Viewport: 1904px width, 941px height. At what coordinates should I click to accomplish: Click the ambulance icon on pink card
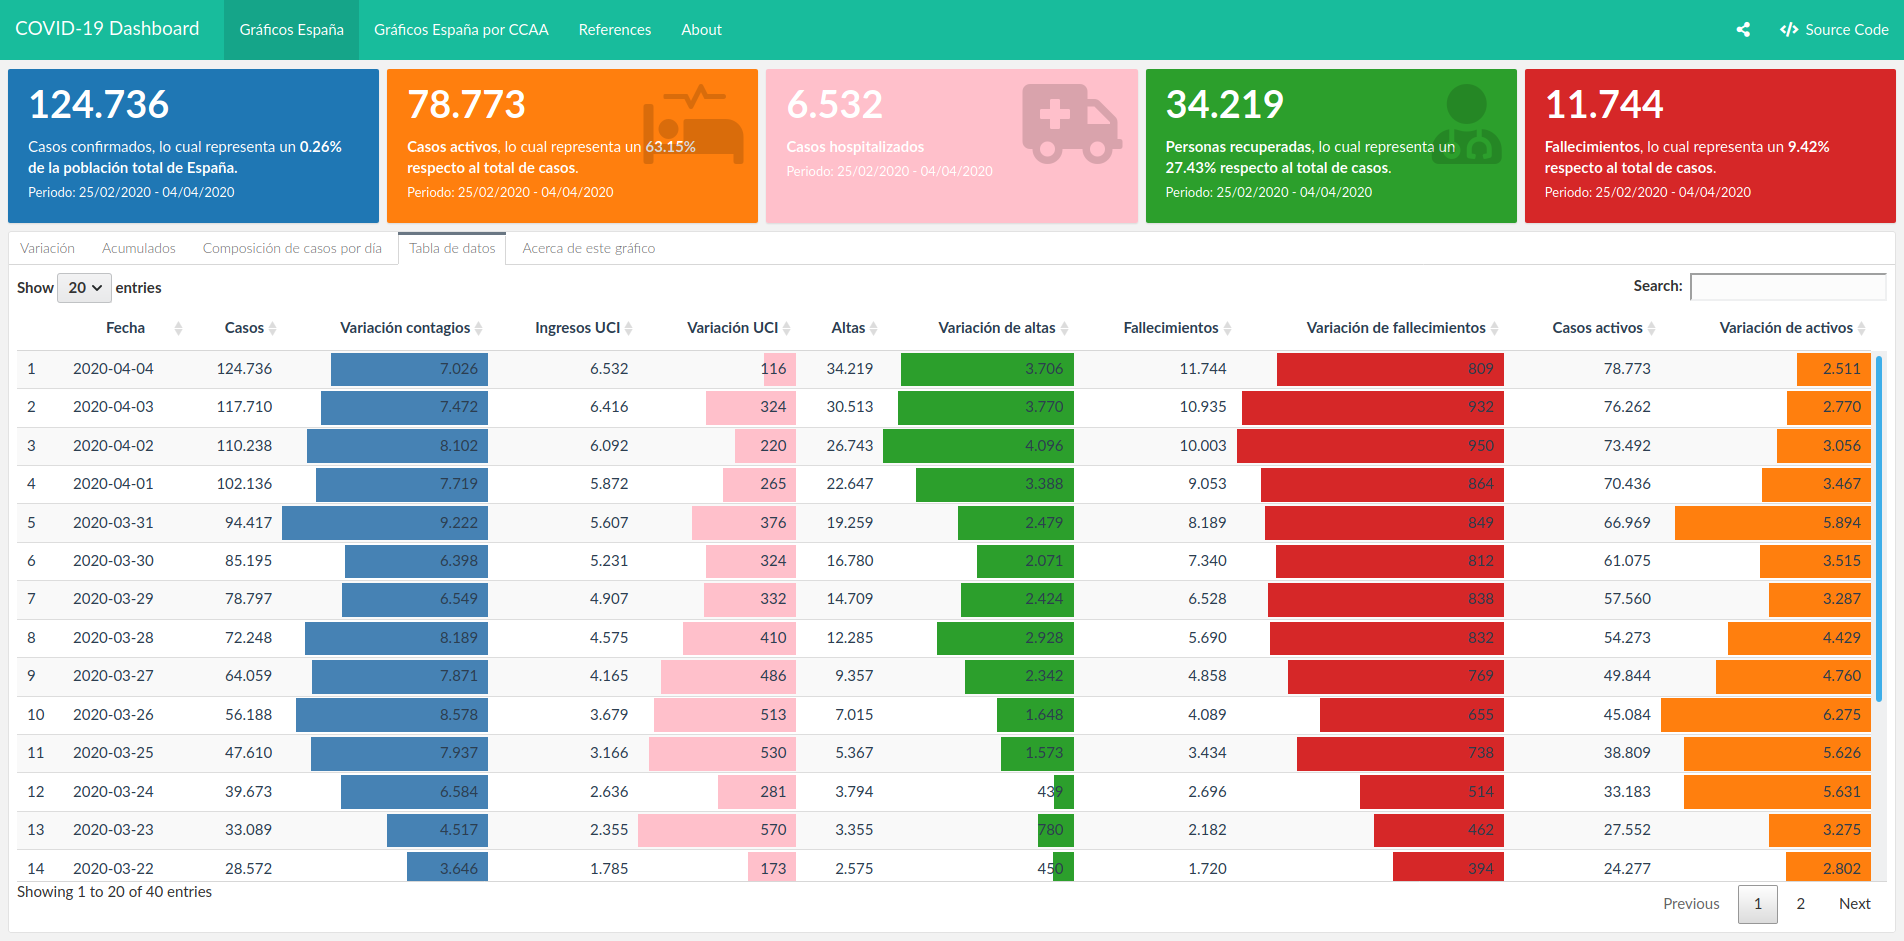pyautogui.click(x=1071, y=124)
